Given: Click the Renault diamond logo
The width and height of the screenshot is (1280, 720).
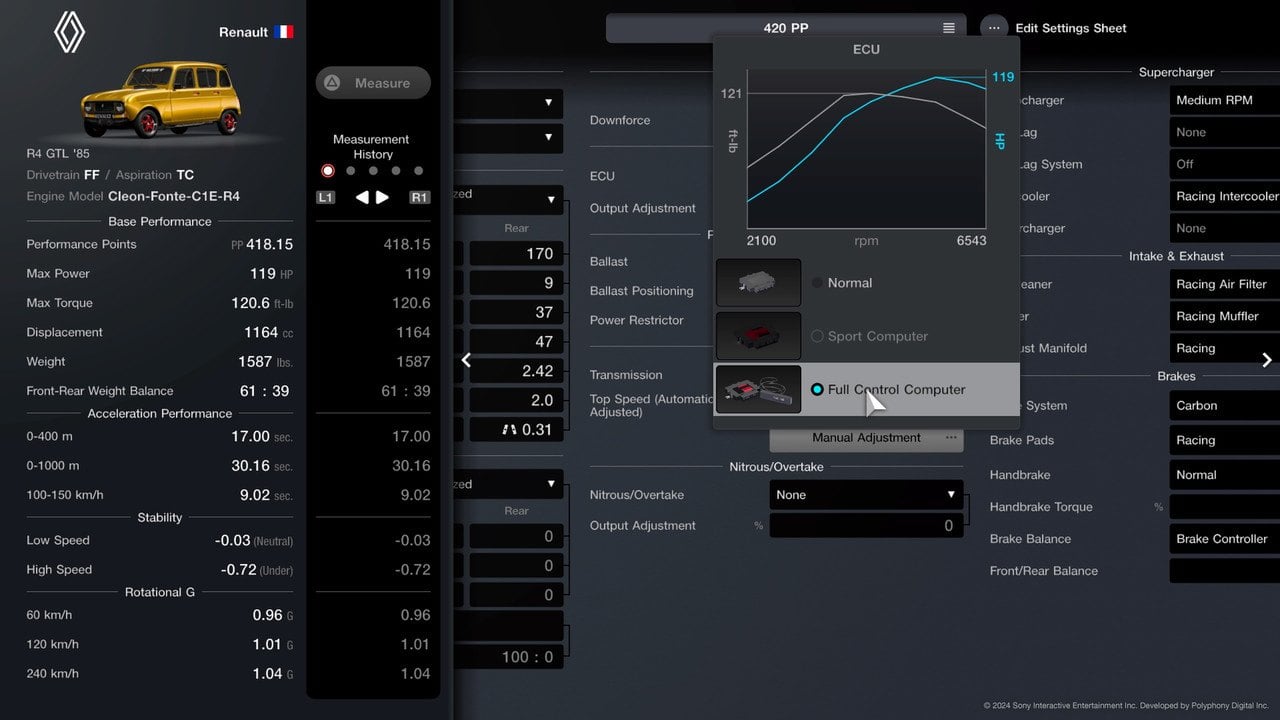Looking at the screenshot, I should point(70,31).
